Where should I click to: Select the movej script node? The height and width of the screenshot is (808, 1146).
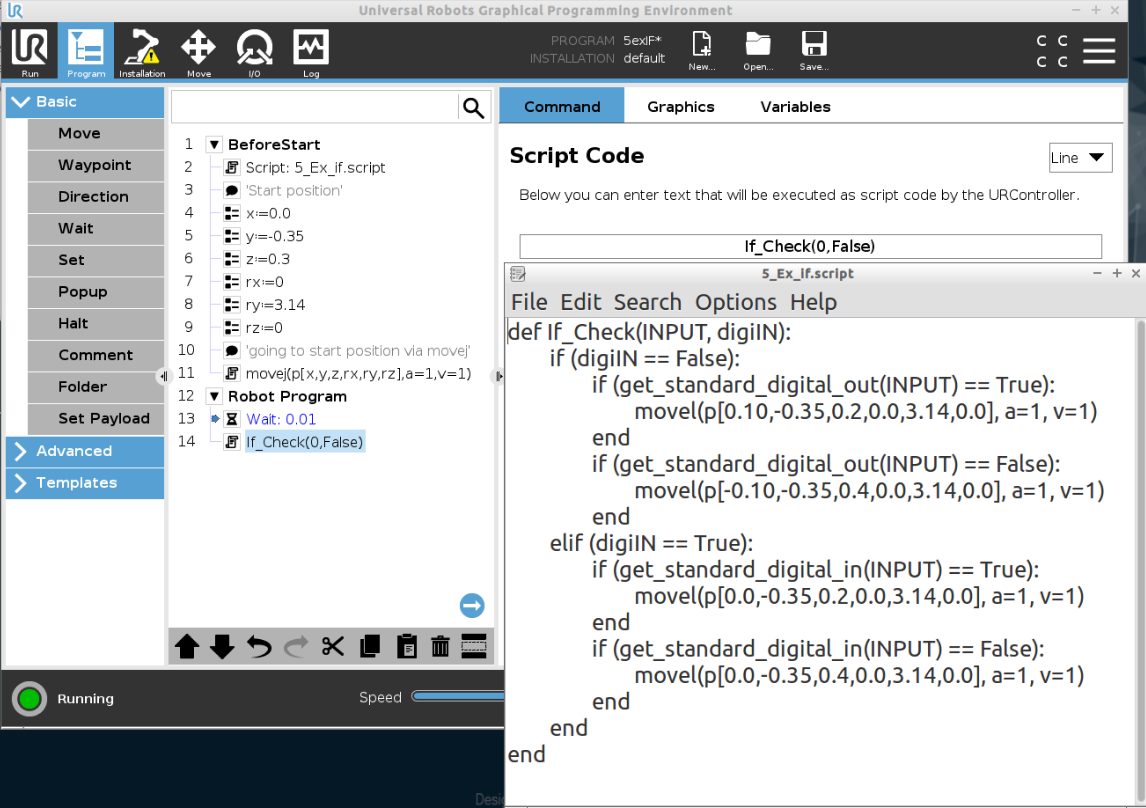coord(358,374)
